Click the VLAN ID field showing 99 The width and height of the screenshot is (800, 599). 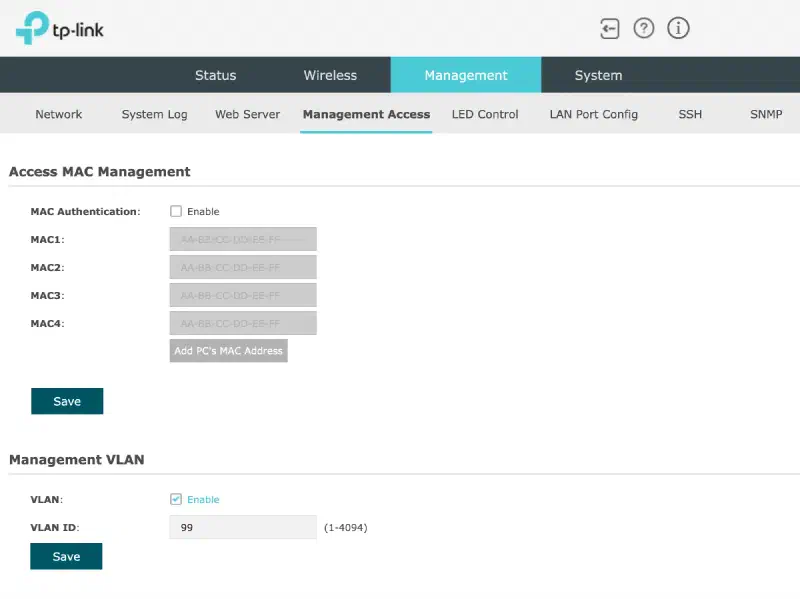point(243,527)
